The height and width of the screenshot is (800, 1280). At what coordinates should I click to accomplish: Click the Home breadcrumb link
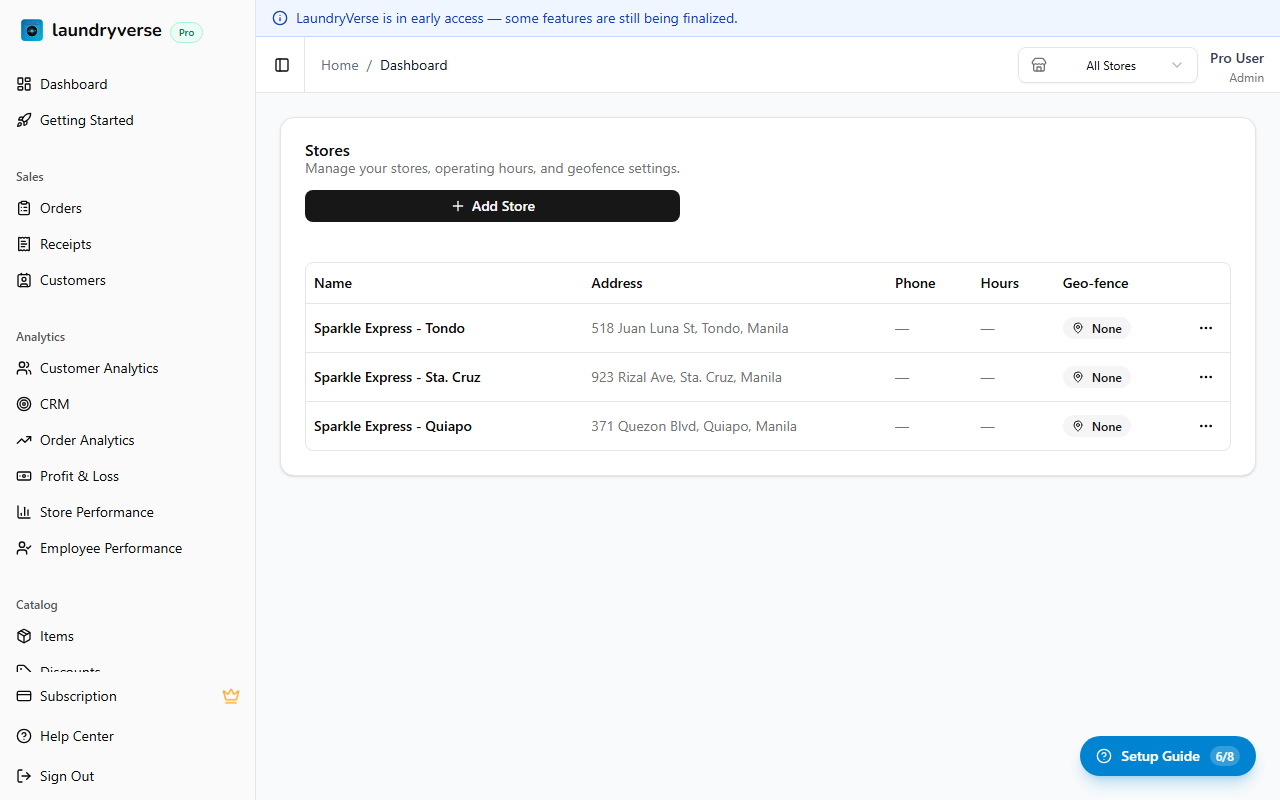tap(339, 65)
